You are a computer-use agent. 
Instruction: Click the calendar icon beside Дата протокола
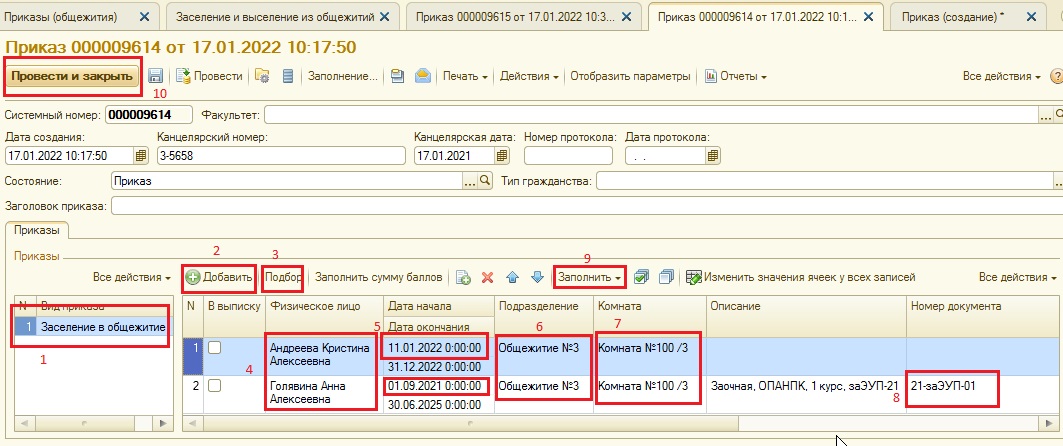(712, 156)
